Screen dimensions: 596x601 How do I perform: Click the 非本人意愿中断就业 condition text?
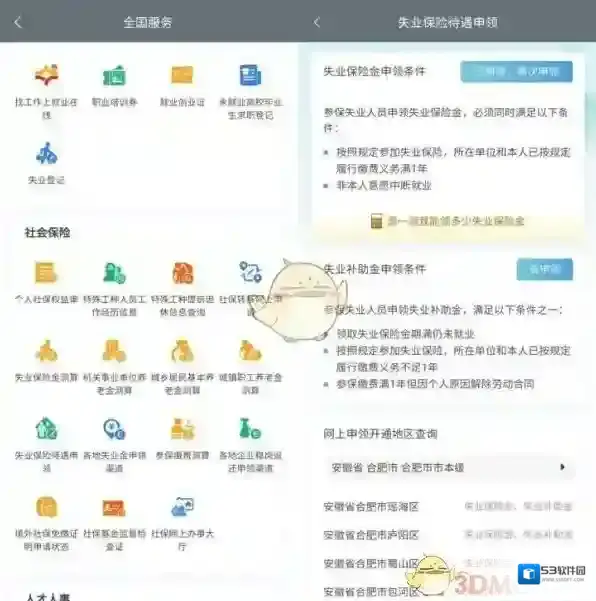coord(384,186)
